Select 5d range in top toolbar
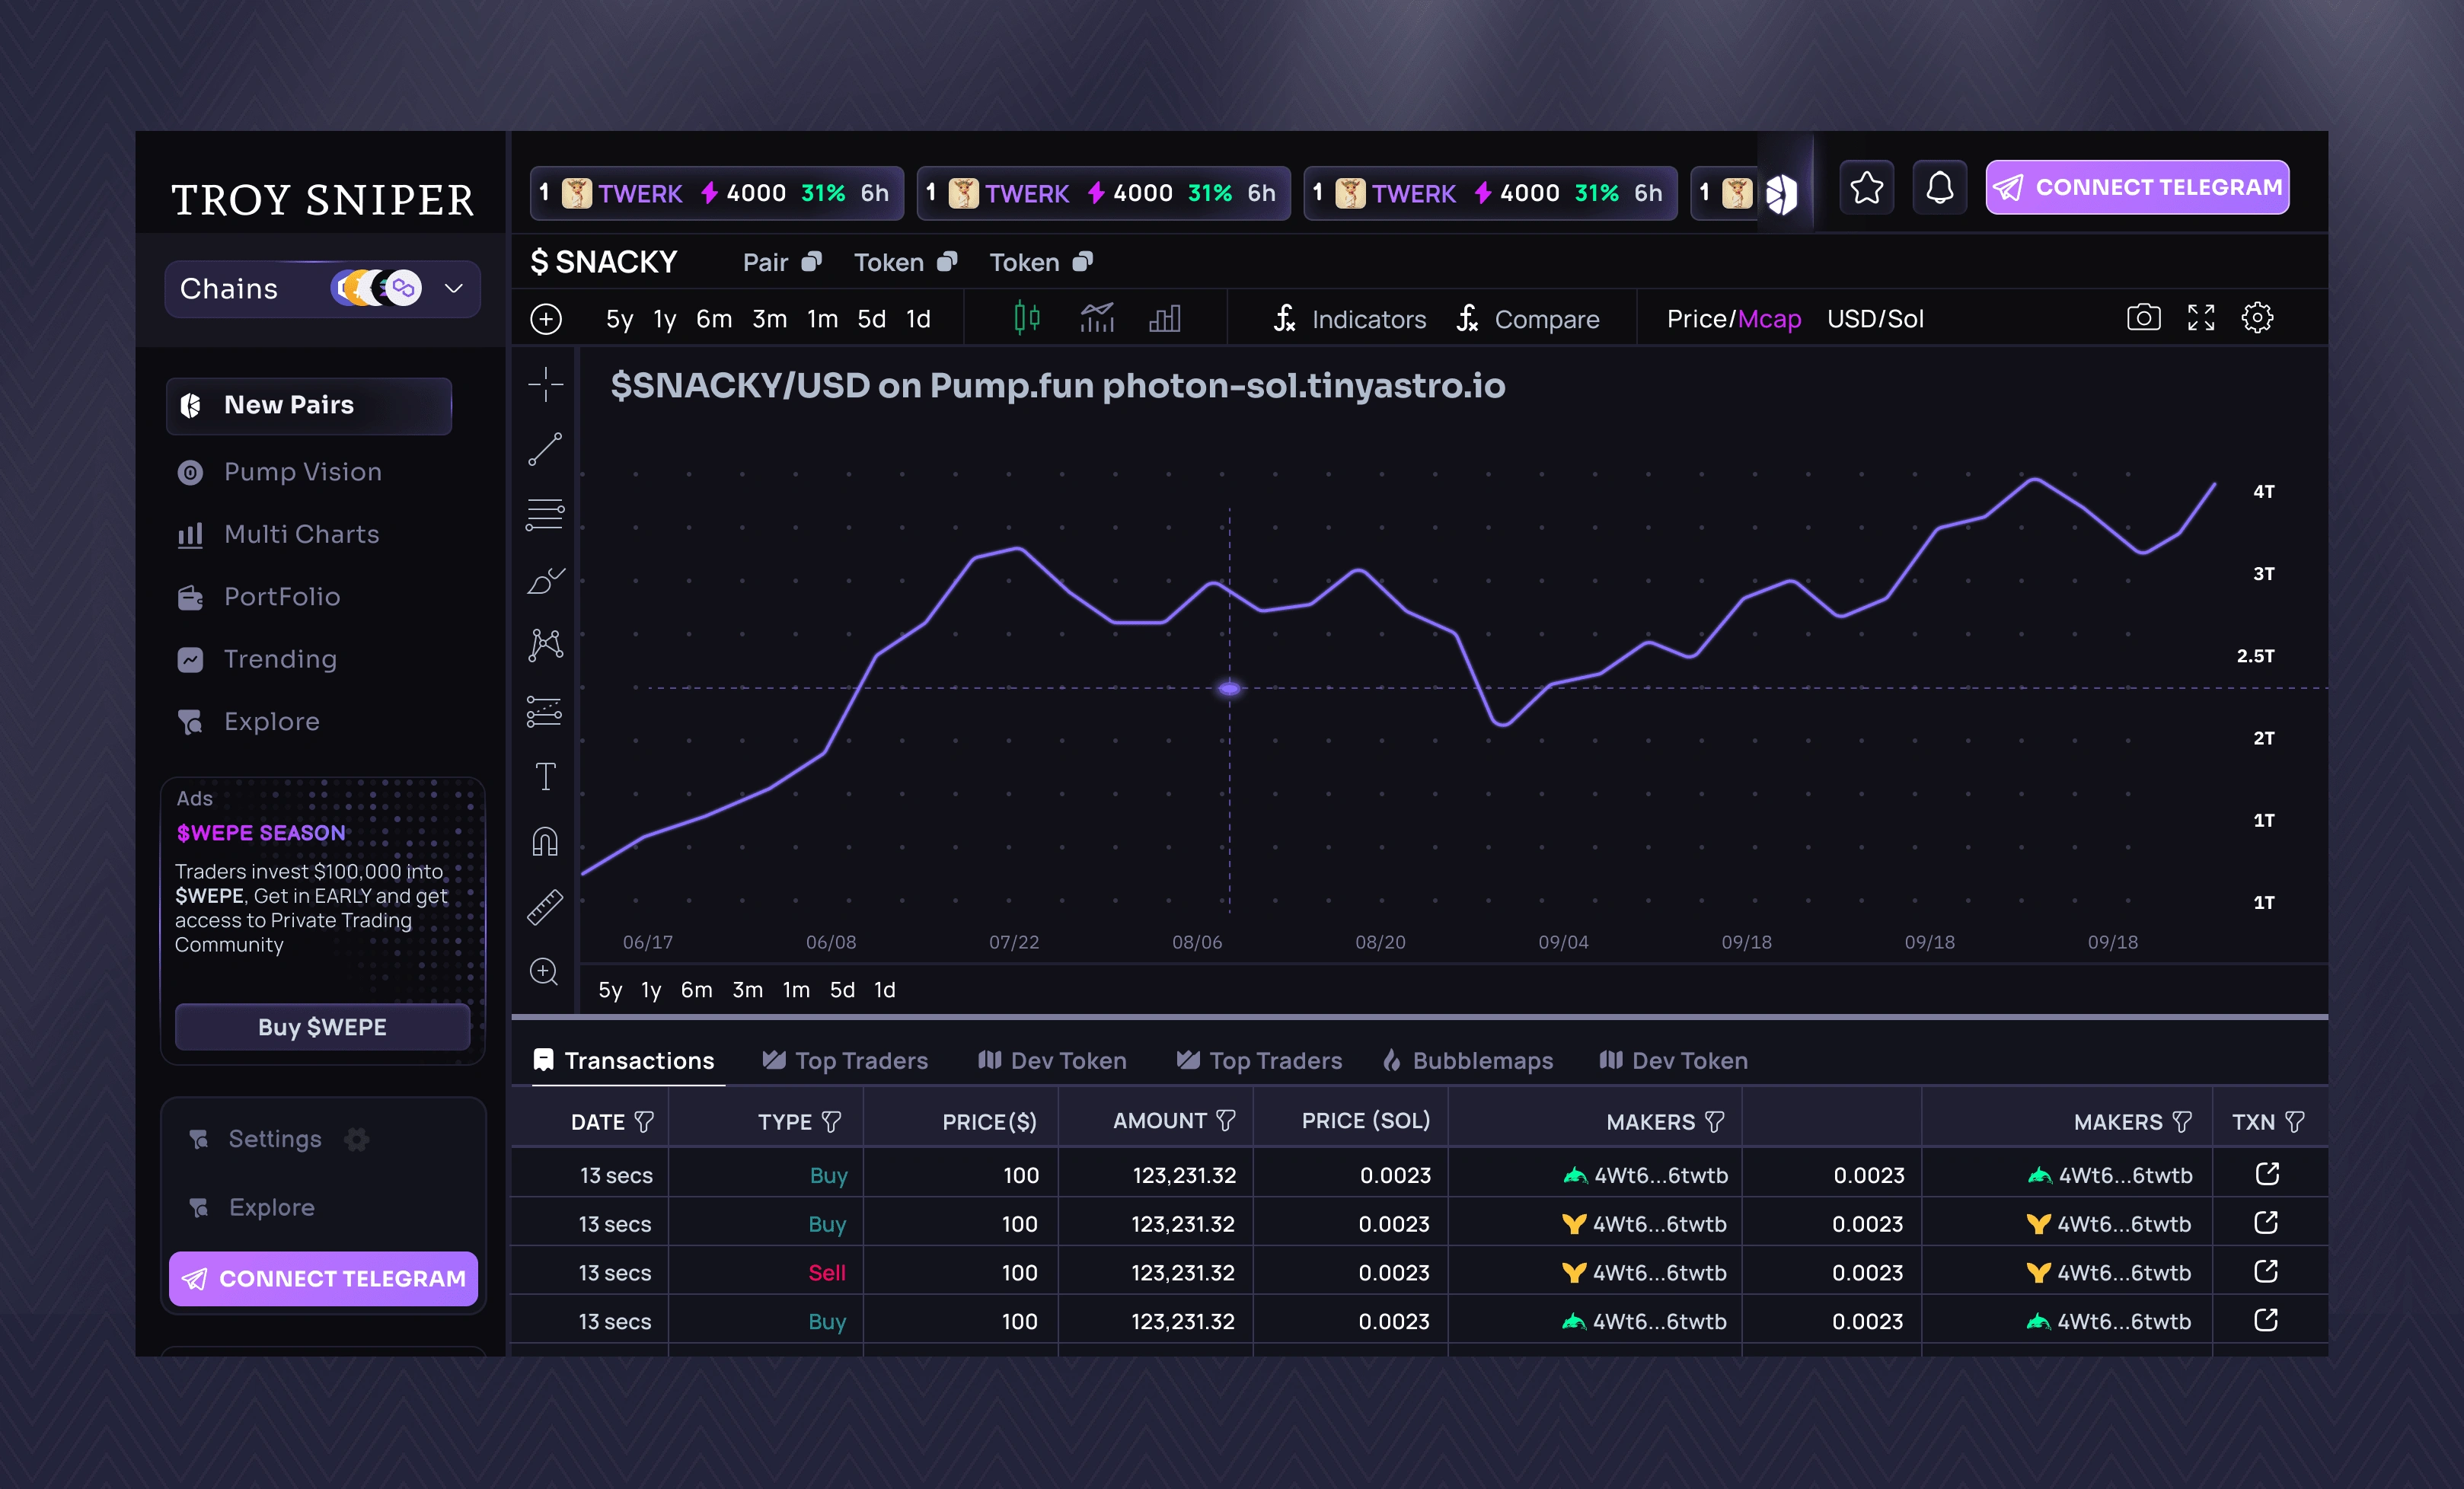The width and height of the screenshot is (2464, 1489). [x=871, y=319]
